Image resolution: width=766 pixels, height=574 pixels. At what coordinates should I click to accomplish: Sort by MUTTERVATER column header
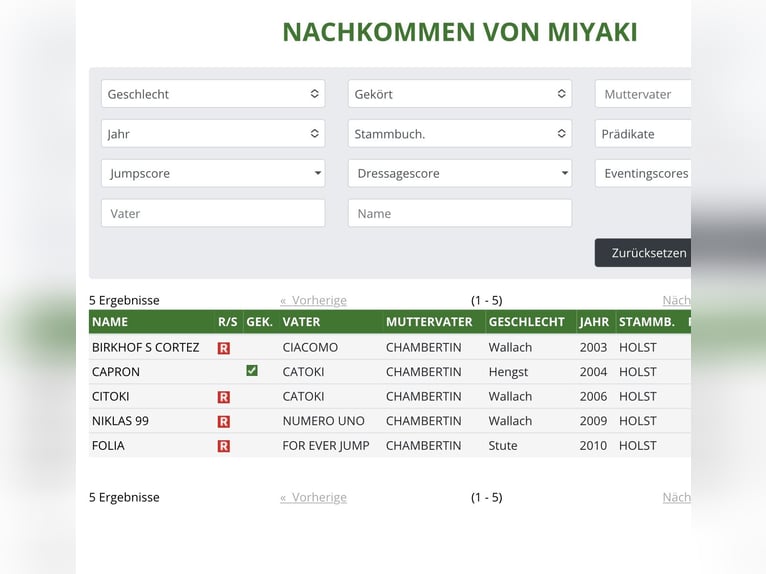tap(429, 322)
